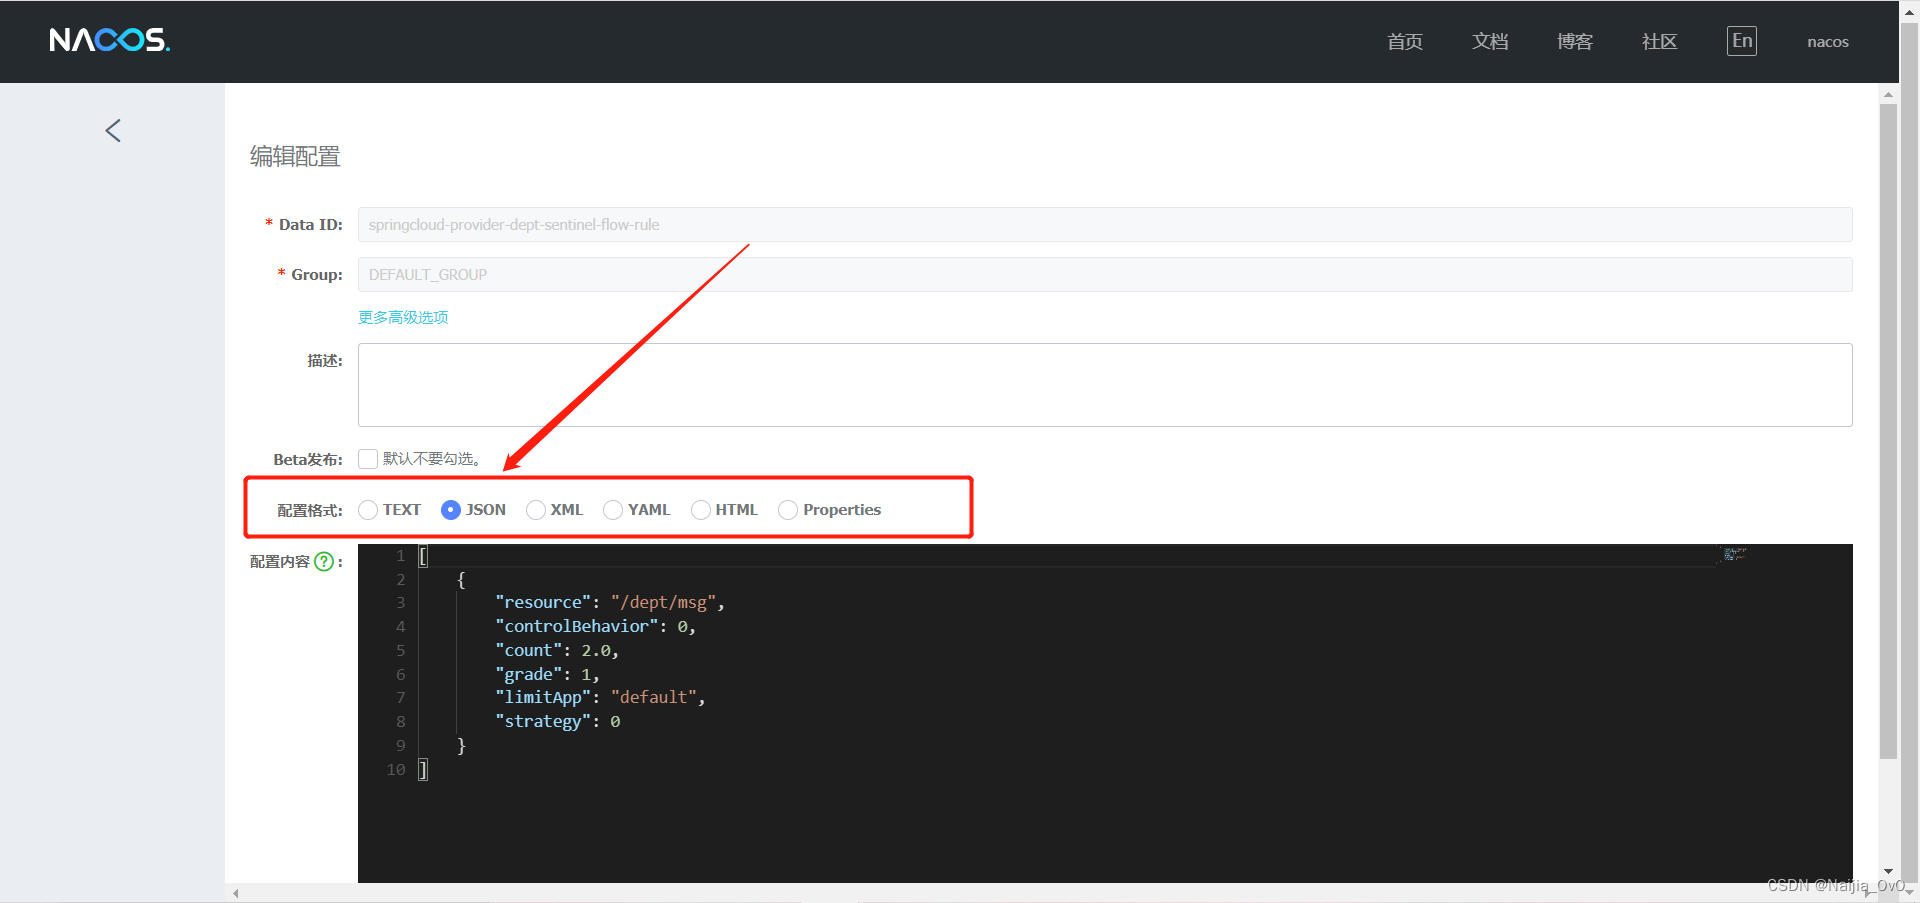Select the TEXT format radio button
The height and width of the screenshot is (903, 1920).
(x=368, y=510)
